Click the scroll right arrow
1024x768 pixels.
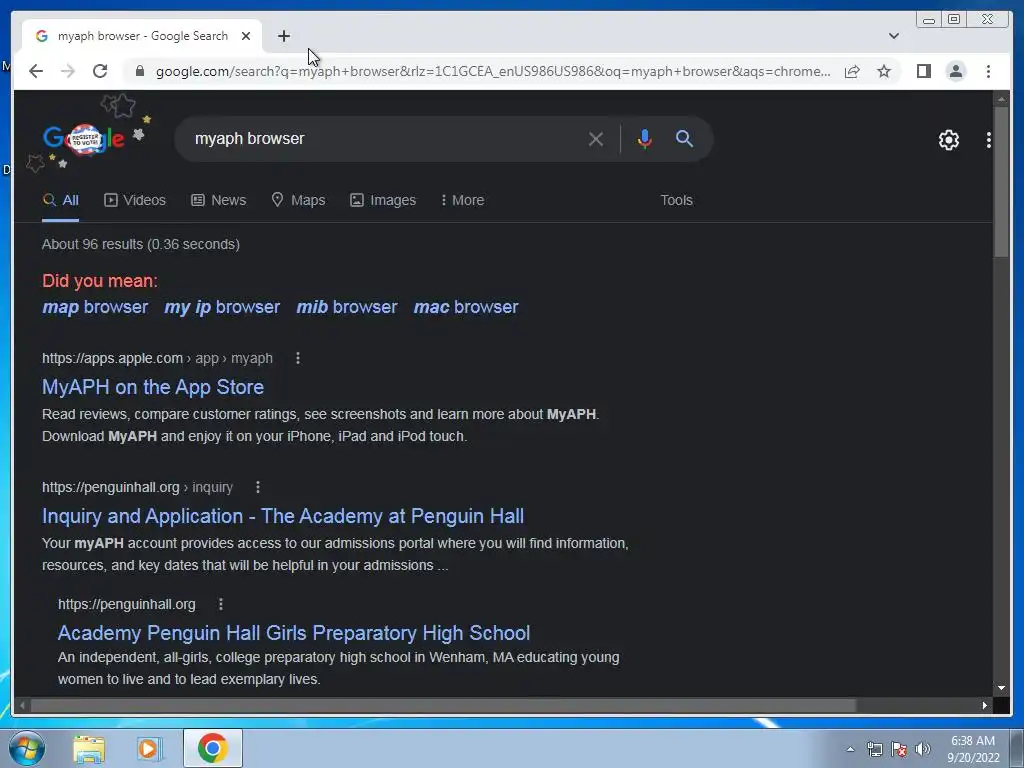[x=984, y=705]
